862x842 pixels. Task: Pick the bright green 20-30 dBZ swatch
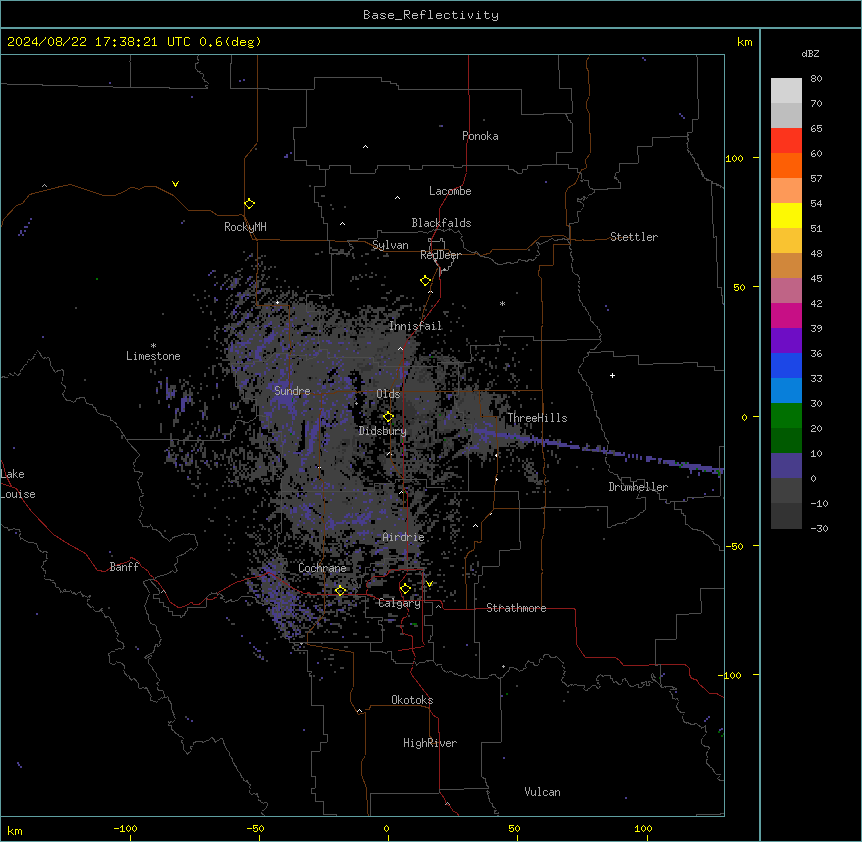786,416
